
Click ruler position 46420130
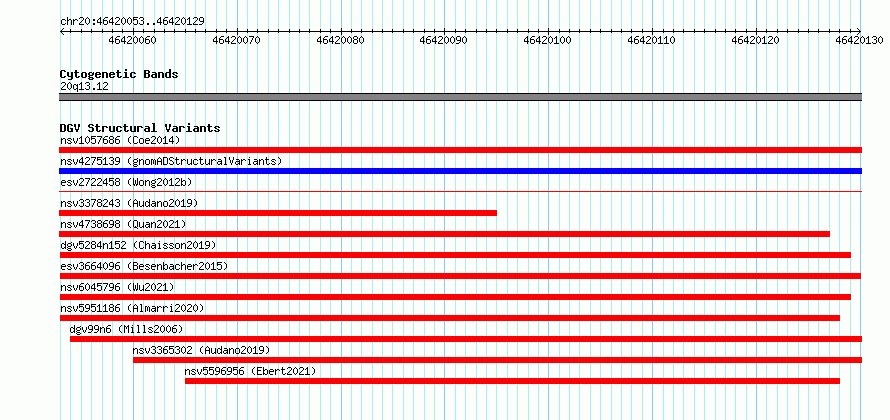coord(859,40)
